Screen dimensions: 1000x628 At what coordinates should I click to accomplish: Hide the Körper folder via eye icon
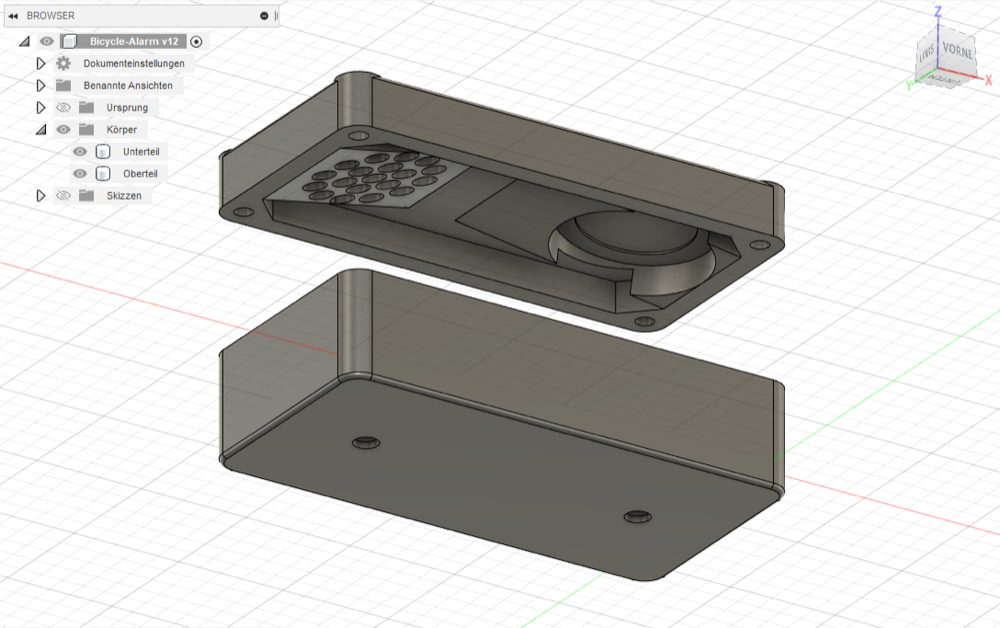[63, 129]
